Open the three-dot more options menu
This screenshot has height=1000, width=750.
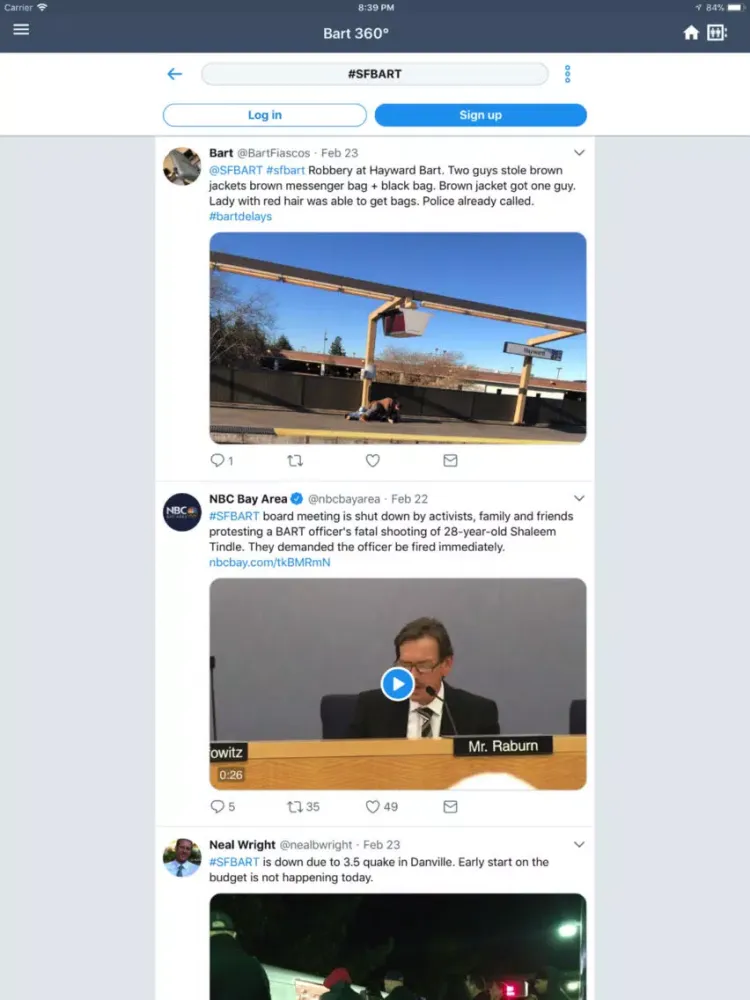(567, 74)
